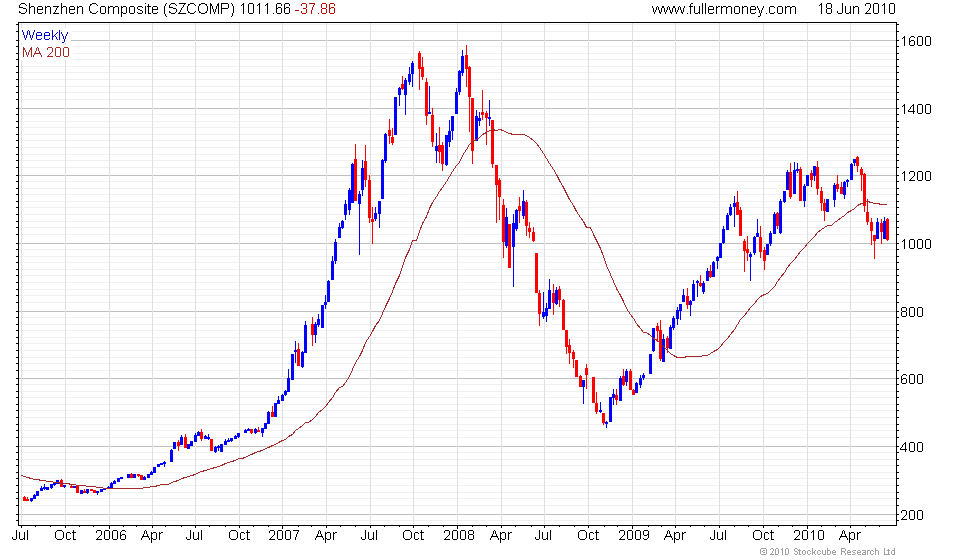The height and width of the screenshot is (560, 980).
Task: Select the Weekly interval label
Action: (44, 36)
